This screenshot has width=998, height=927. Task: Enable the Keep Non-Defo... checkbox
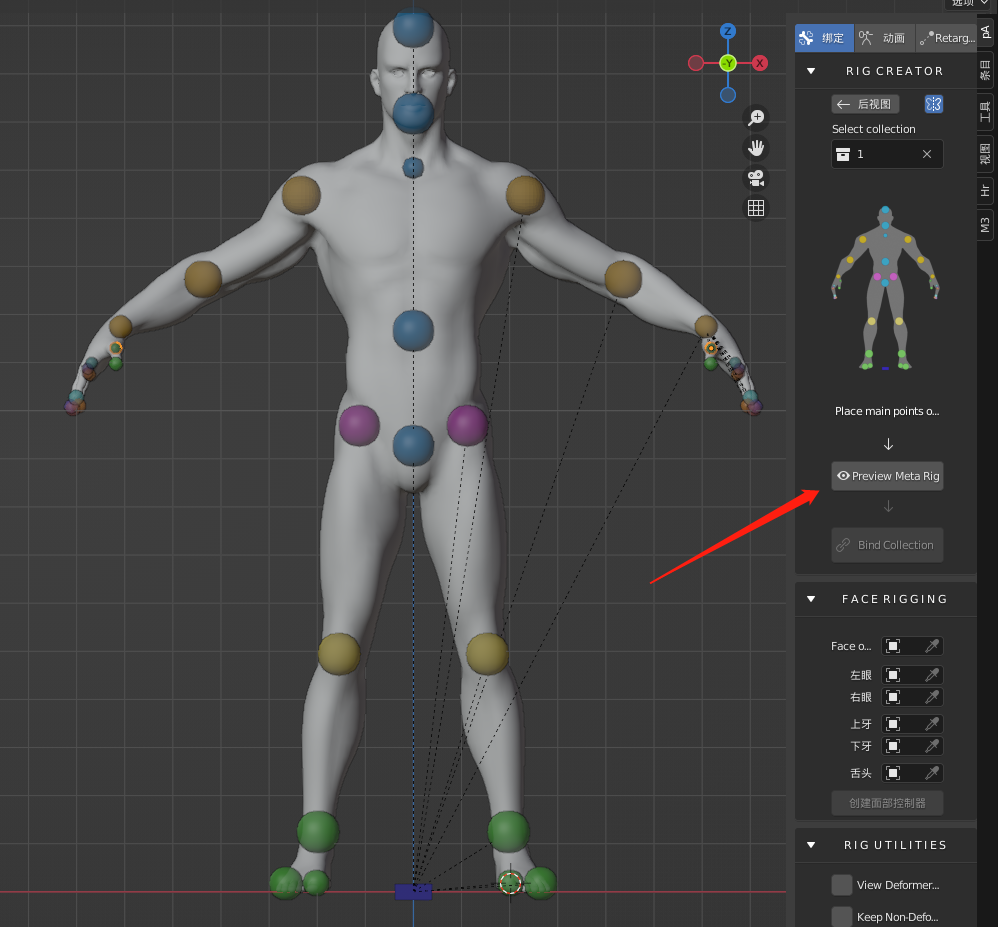click(x=841, y=917)
